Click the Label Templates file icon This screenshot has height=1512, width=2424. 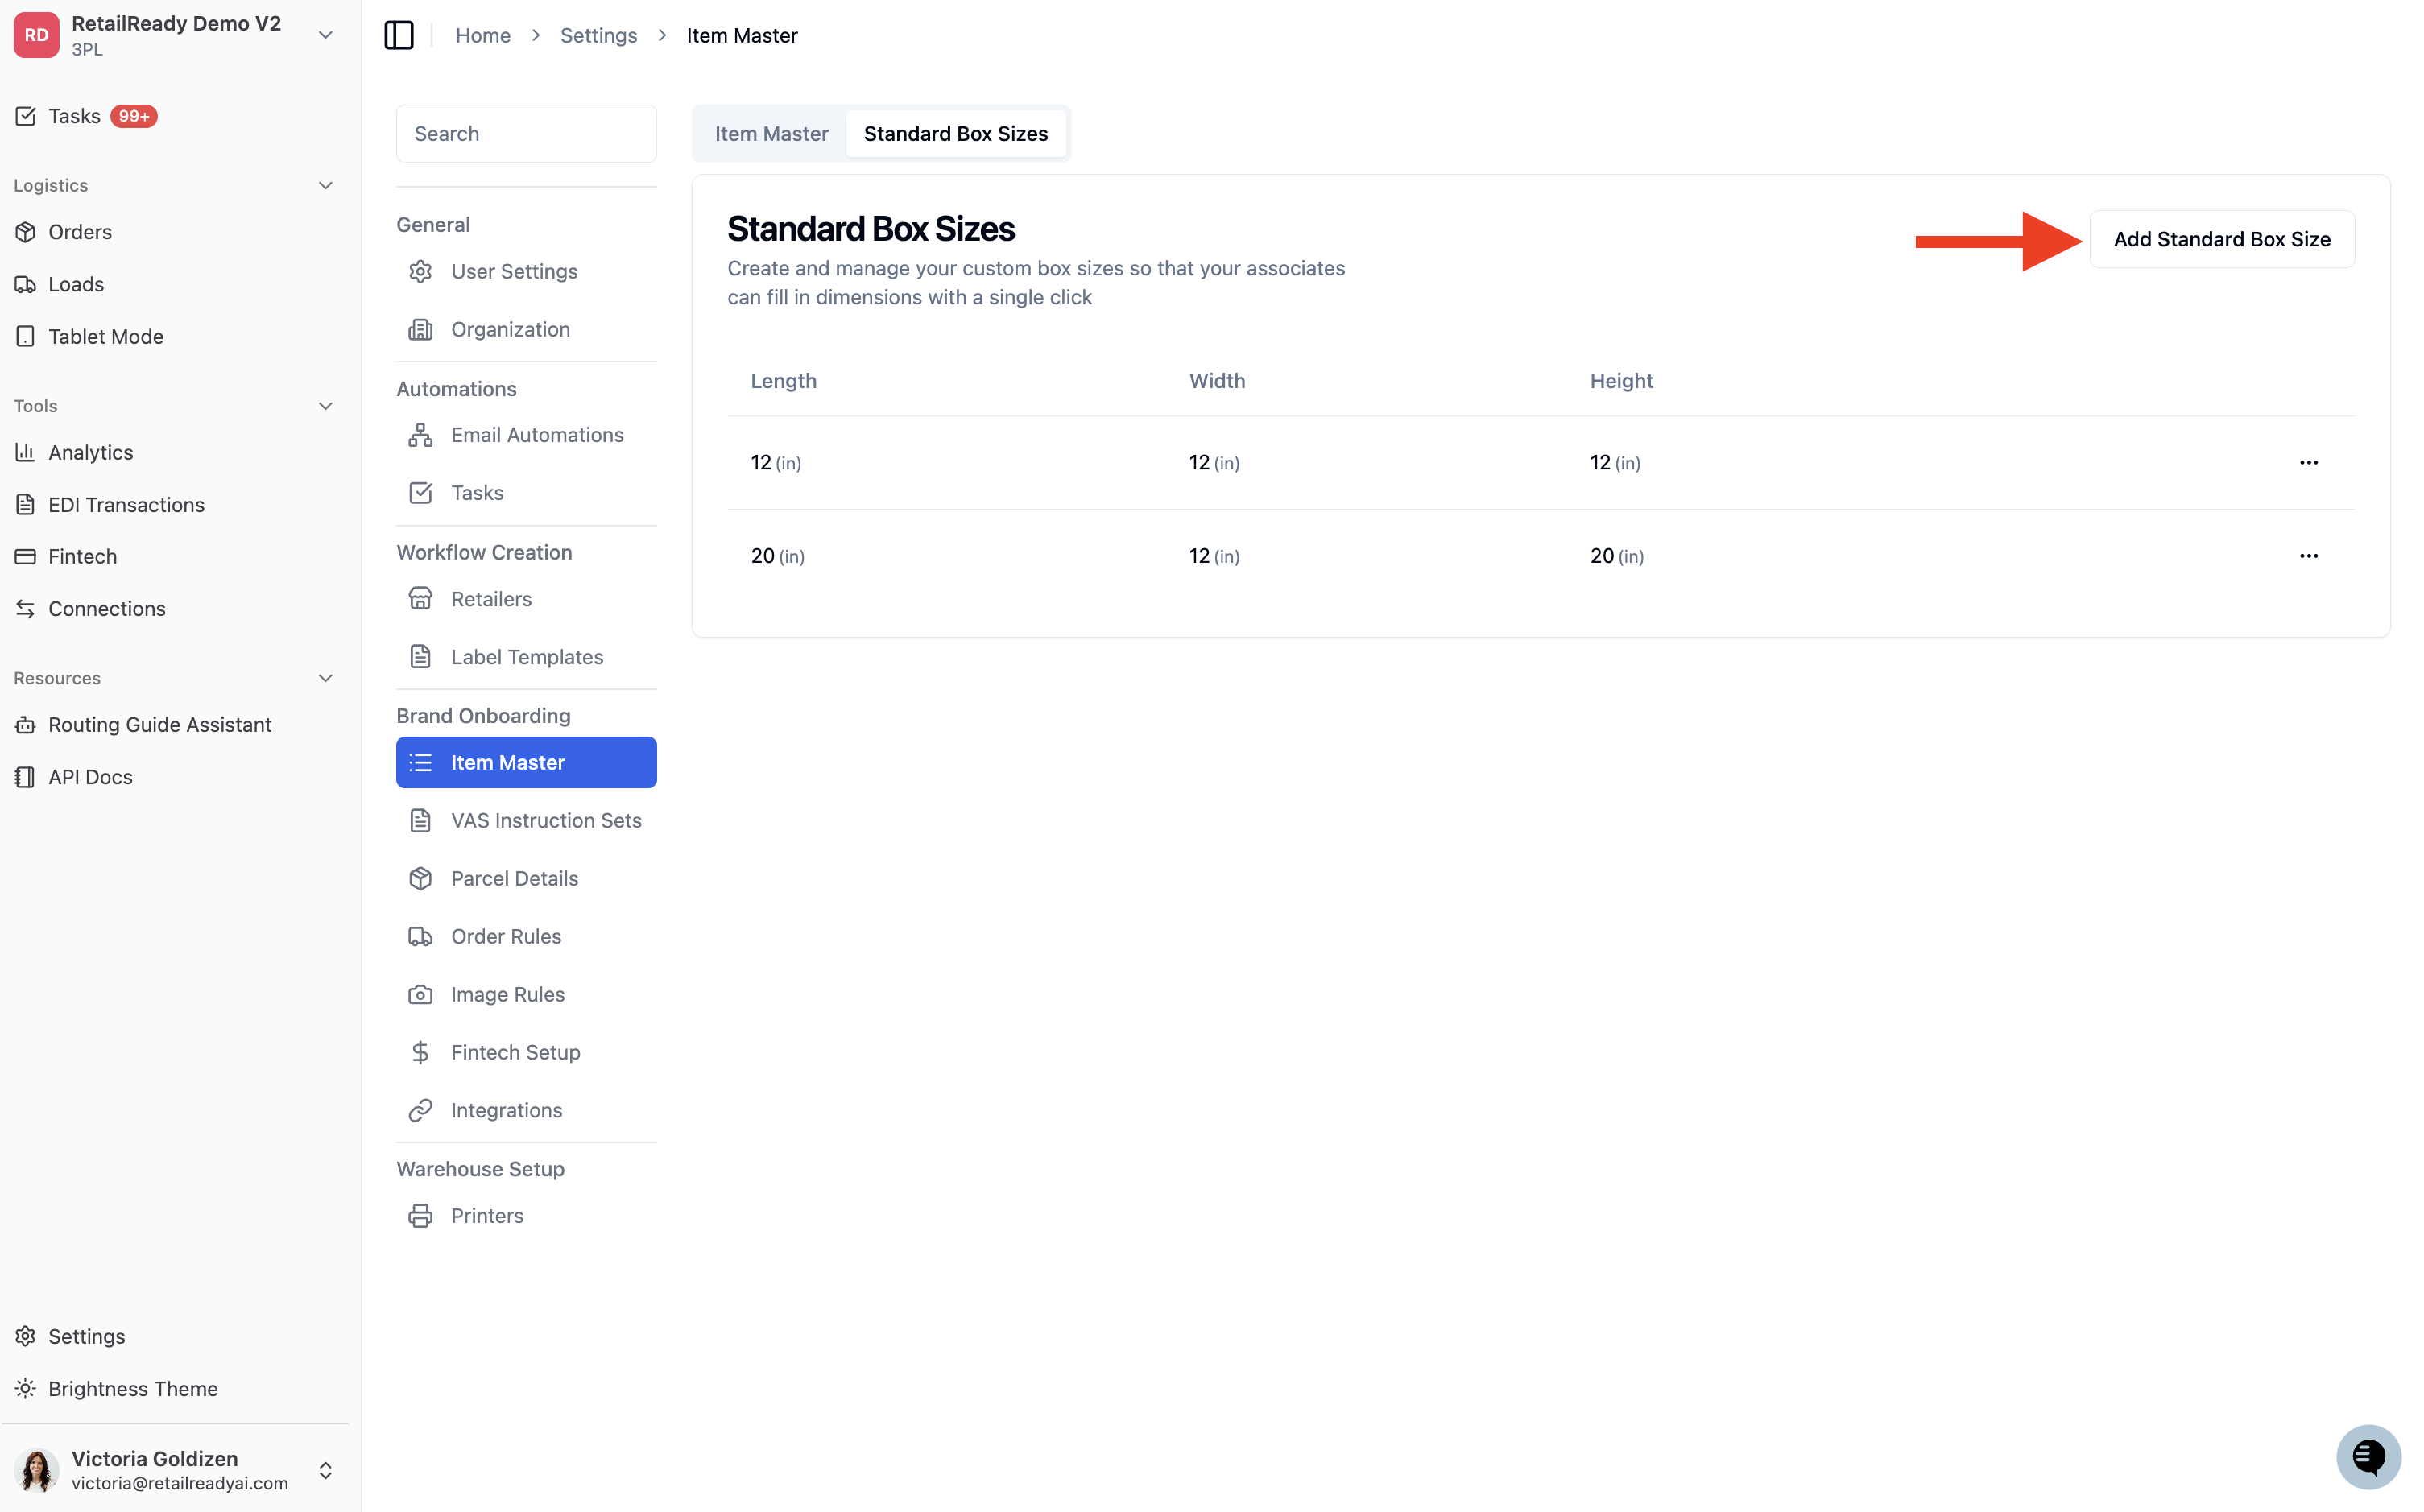click(420, 656)
